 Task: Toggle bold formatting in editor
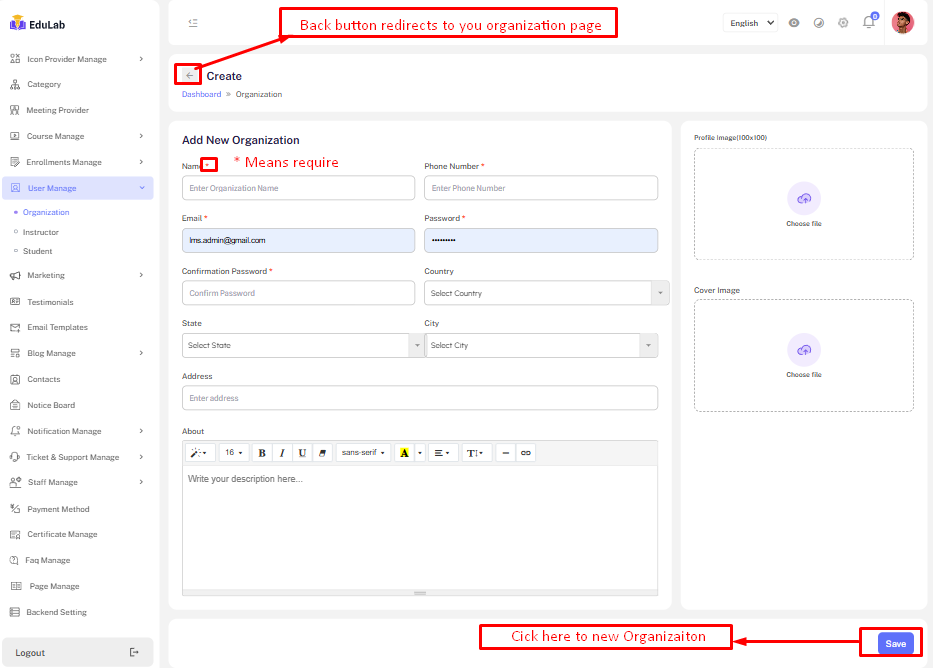pos(262,453)
